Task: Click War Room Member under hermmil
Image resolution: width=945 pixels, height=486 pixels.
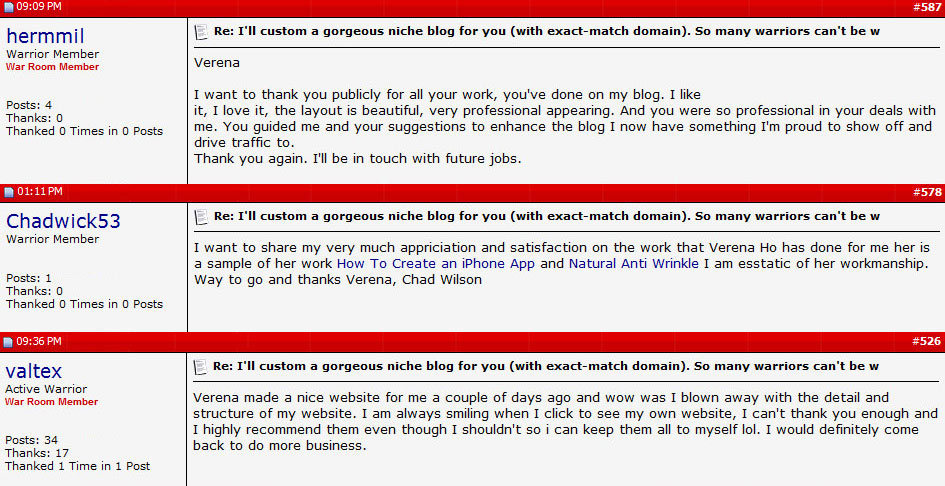Action: 52,67
